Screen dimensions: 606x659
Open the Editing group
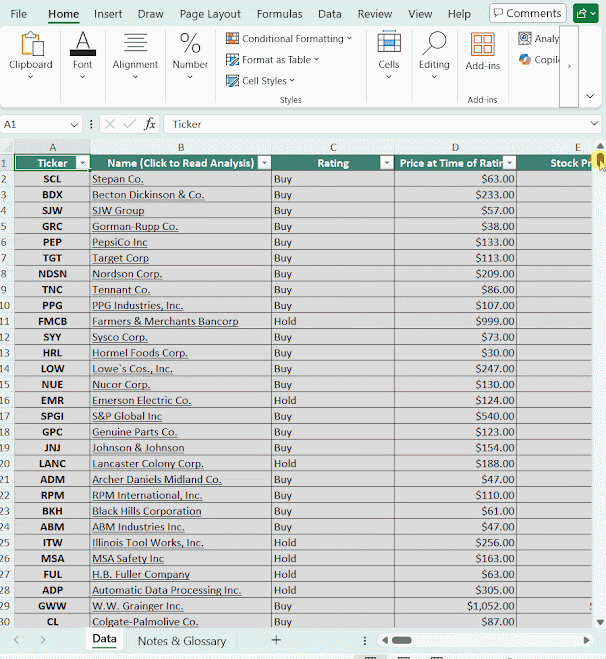click(434, 56)
